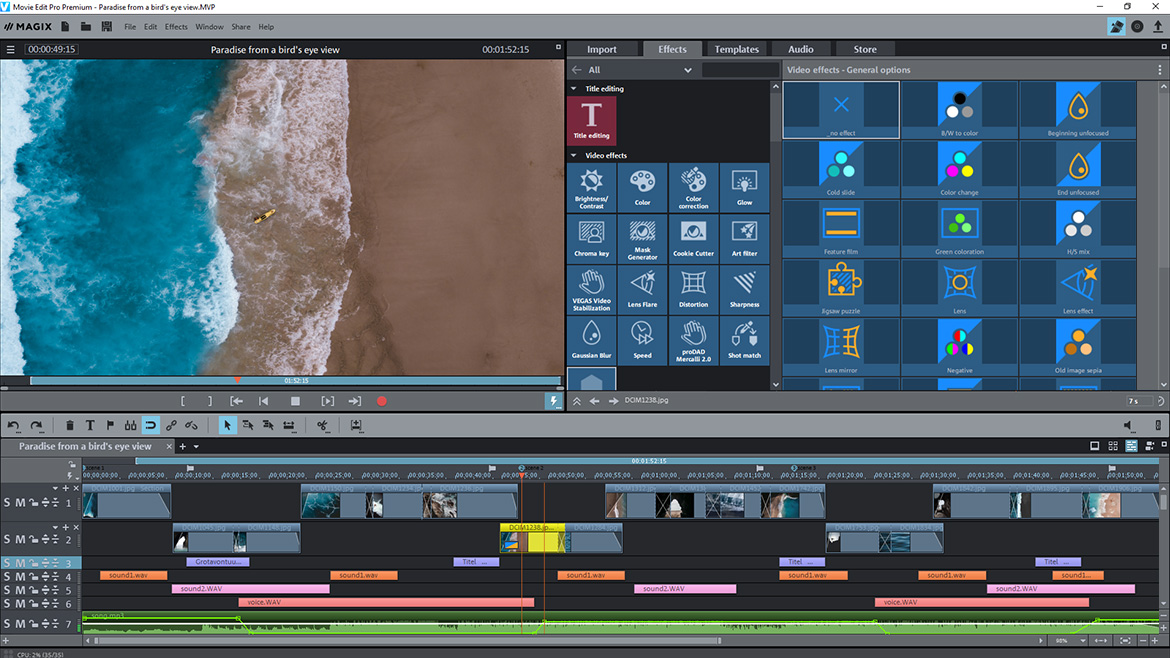Select the Shot match effect
Image resolution: width=1170 pixels, height=658 pixels.
(744, 340)
